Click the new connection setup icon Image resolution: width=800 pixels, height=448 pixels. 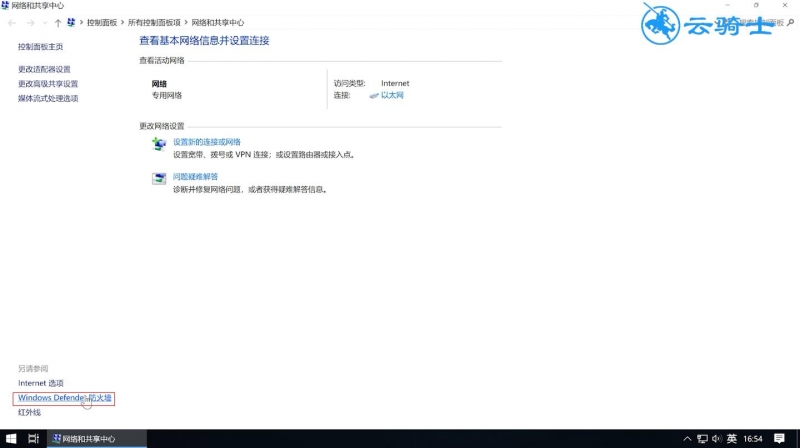[159, 144]
